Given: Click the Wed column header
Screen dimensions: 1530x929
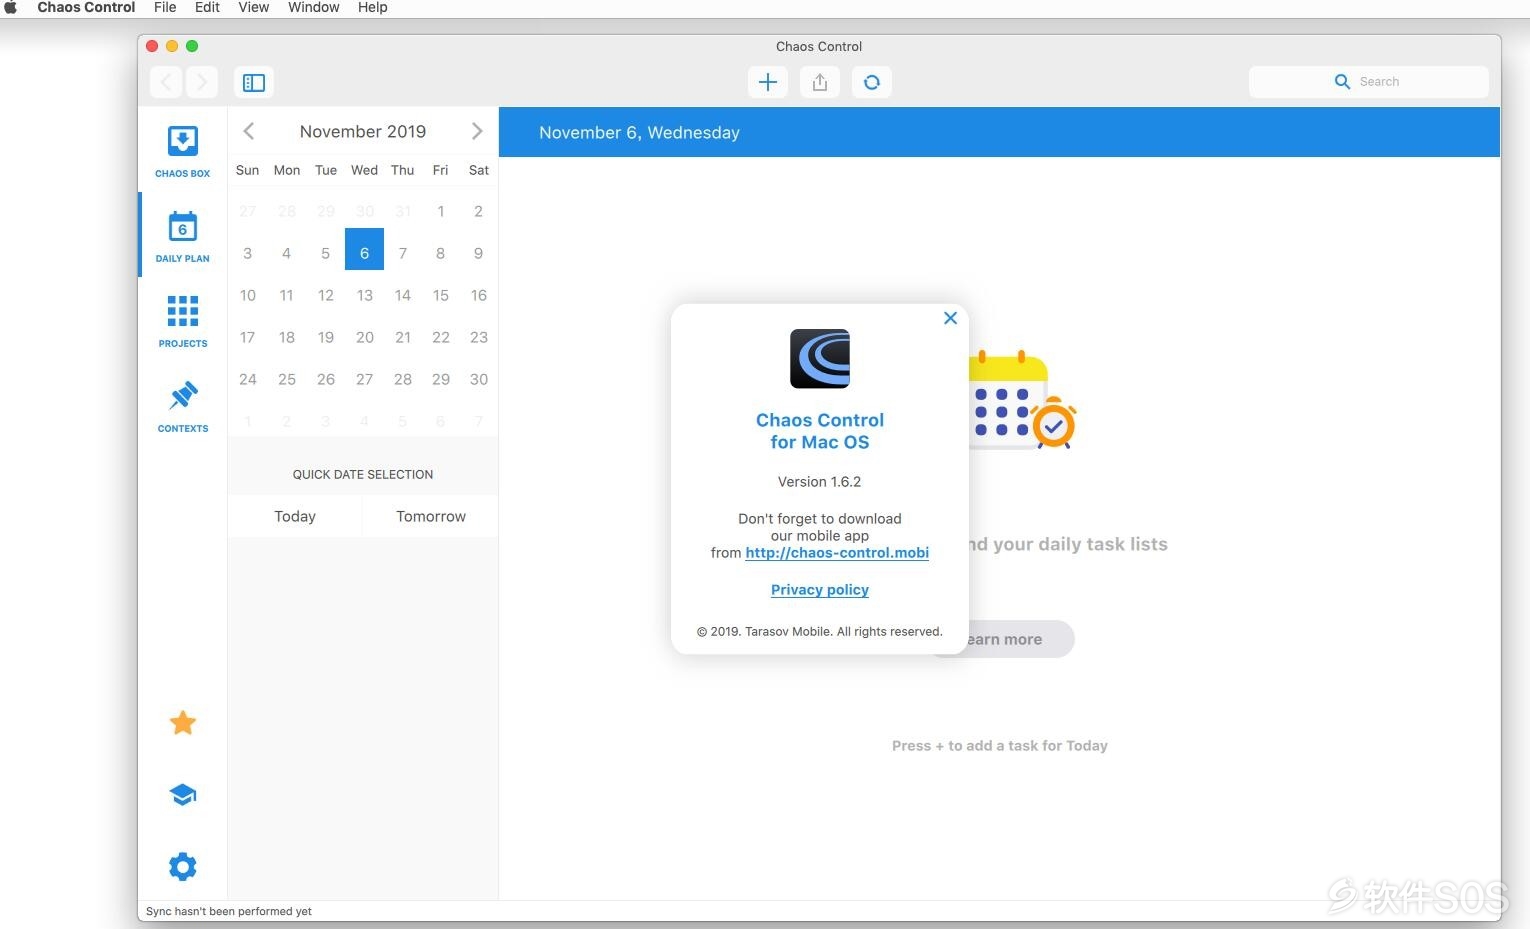Looking at the screenshot, I should click(x=364, y=170).
